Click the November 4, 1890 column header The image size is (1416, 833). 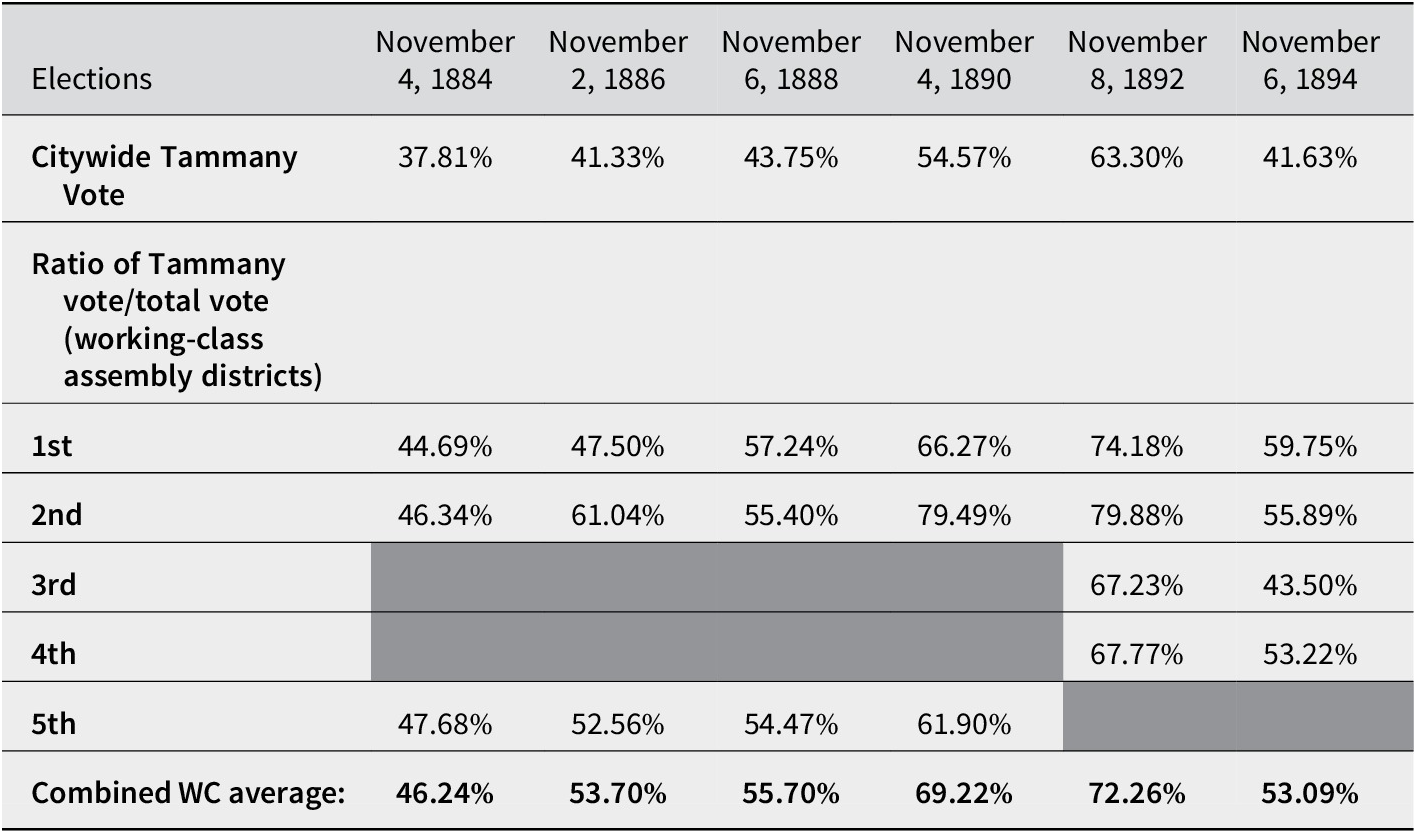click(964, 60)
